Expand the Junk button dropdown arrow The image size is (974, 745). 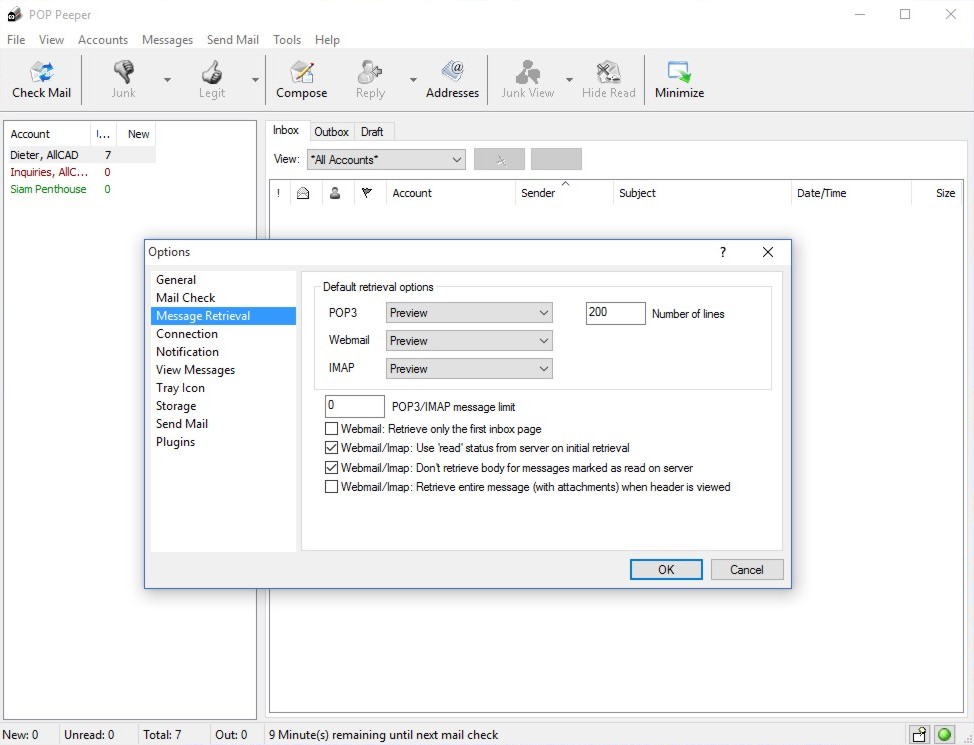coord(167,80)
